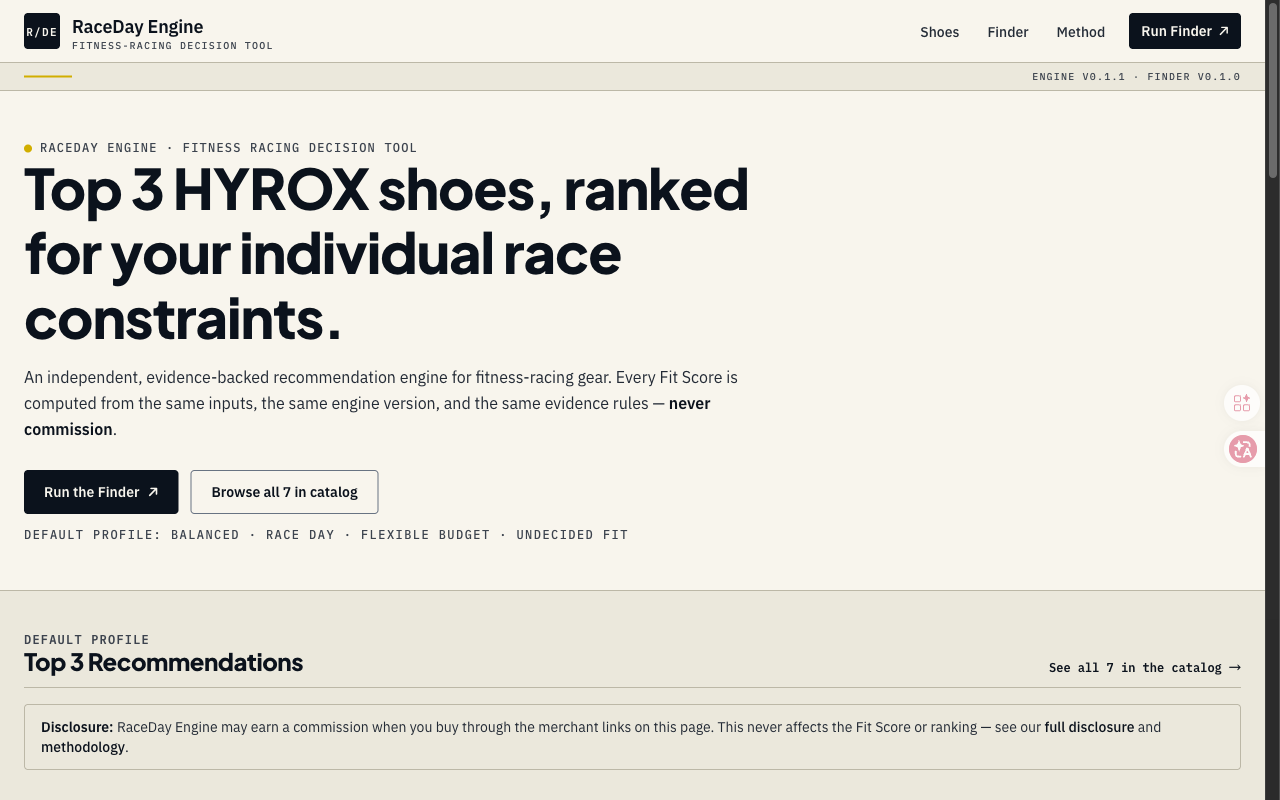Viewport: 1280px width, 800px height.
Task: Click the RaceDay Engine site title
Action: 137,27
